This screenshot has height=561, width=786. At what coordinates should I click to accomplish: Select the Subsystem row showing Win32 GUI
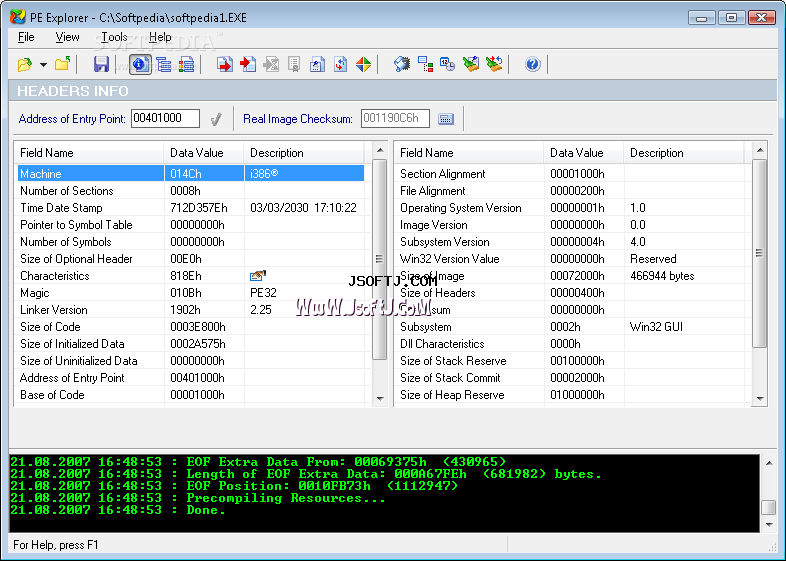[x=571, y=327]
